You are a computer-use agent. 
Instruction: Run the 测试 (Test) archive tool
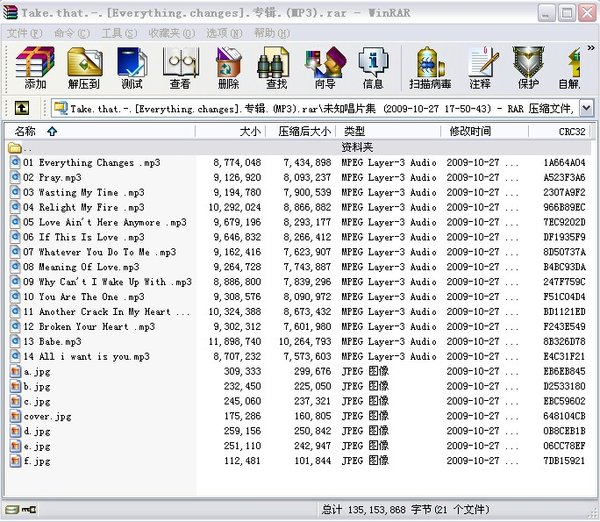[132, 68]
